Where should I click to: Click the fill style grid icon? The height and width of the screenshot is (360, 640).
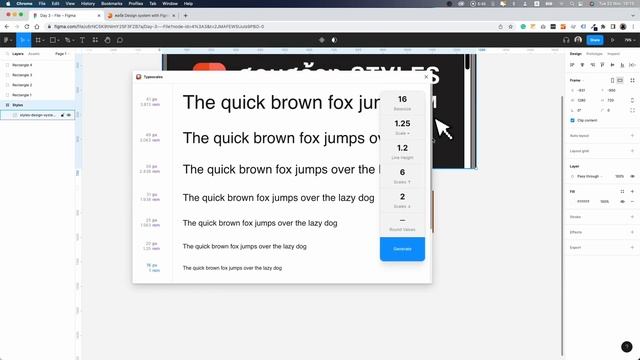622,191
